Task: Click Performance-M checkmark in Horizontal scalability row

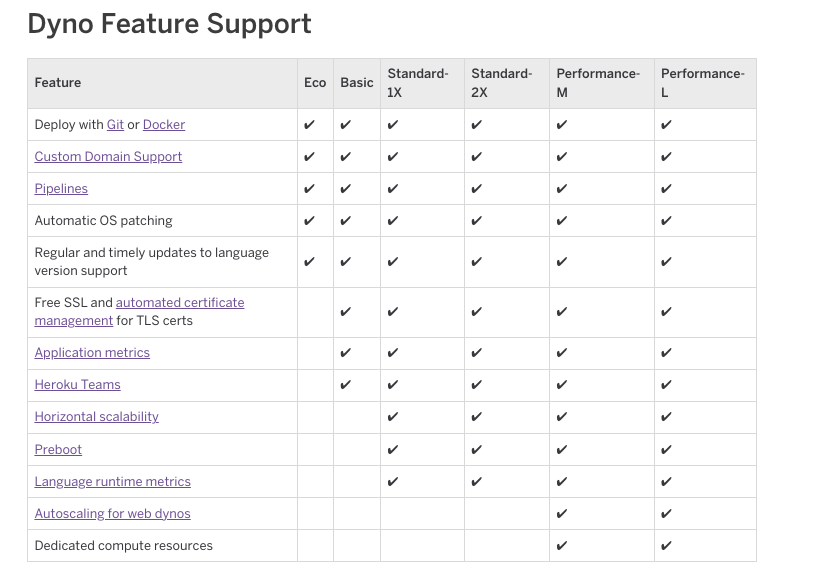Action: tap(562, 416)
